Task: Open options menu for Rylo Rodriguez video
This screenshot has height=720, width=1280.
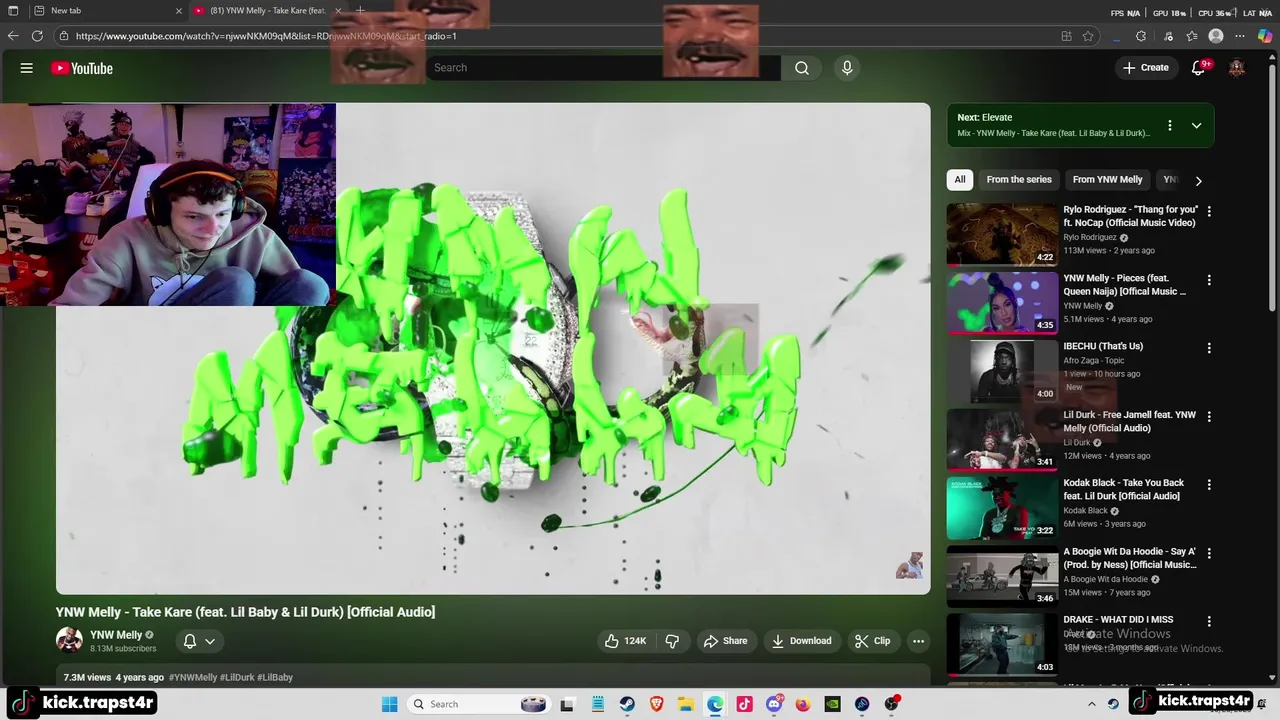Action: (x=1209, y=211)
